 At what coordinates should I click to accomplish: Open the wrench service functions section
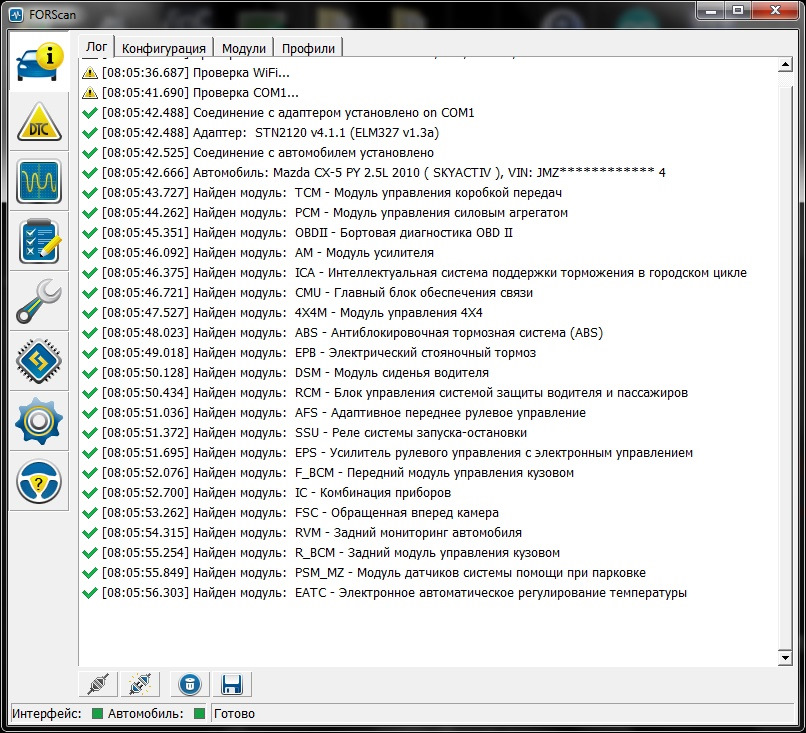(39, 301)
